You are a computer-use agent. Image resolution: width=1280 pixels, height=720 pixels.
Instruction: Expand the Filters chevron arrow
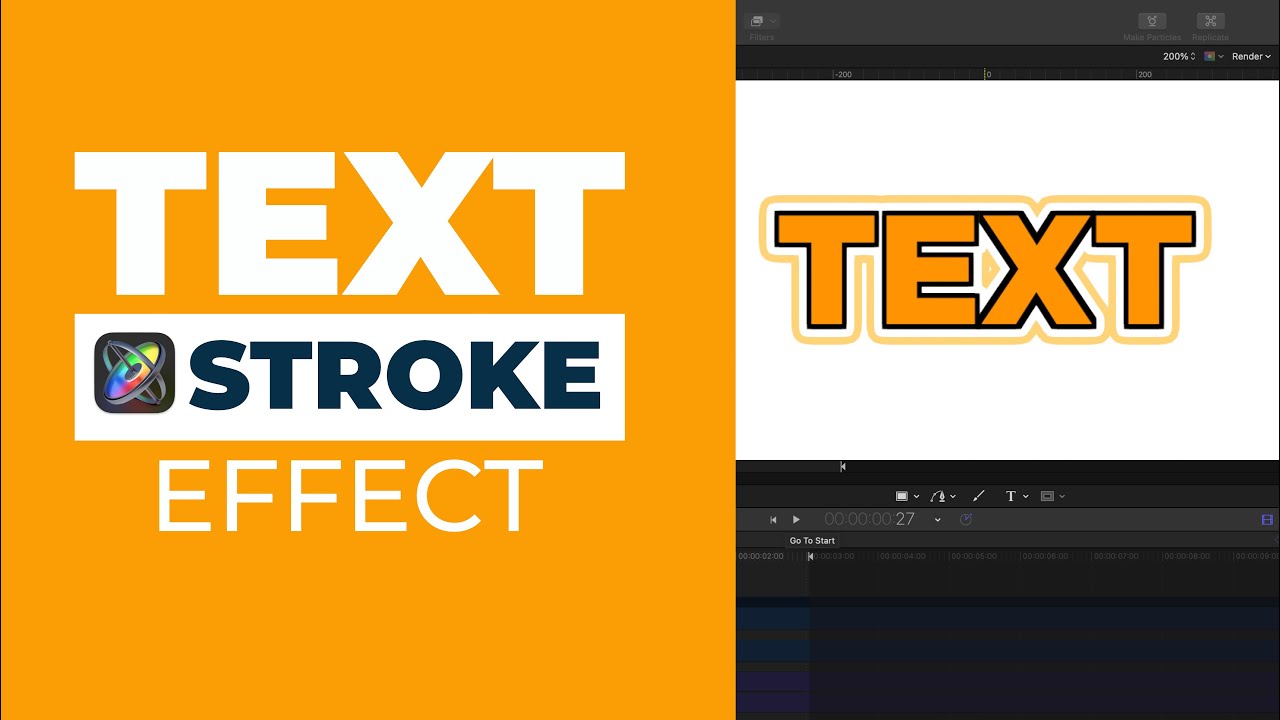774,21
